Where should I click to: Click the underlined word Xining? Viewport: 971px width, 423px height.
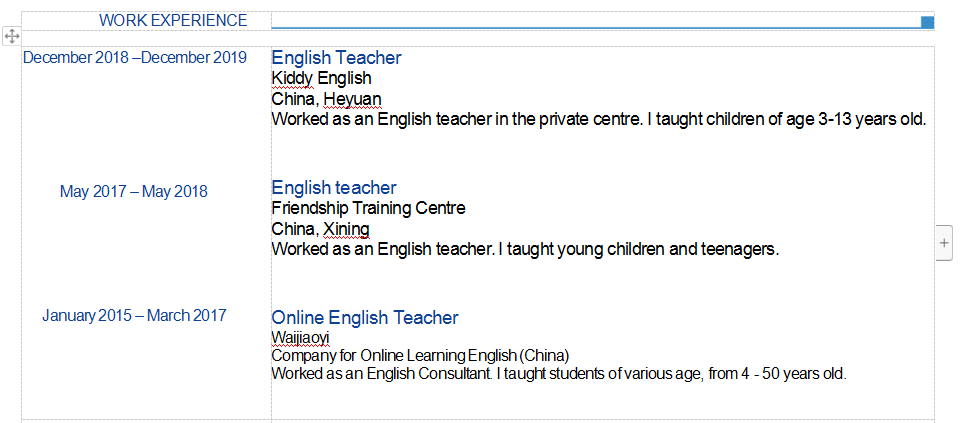pos(347,229)
